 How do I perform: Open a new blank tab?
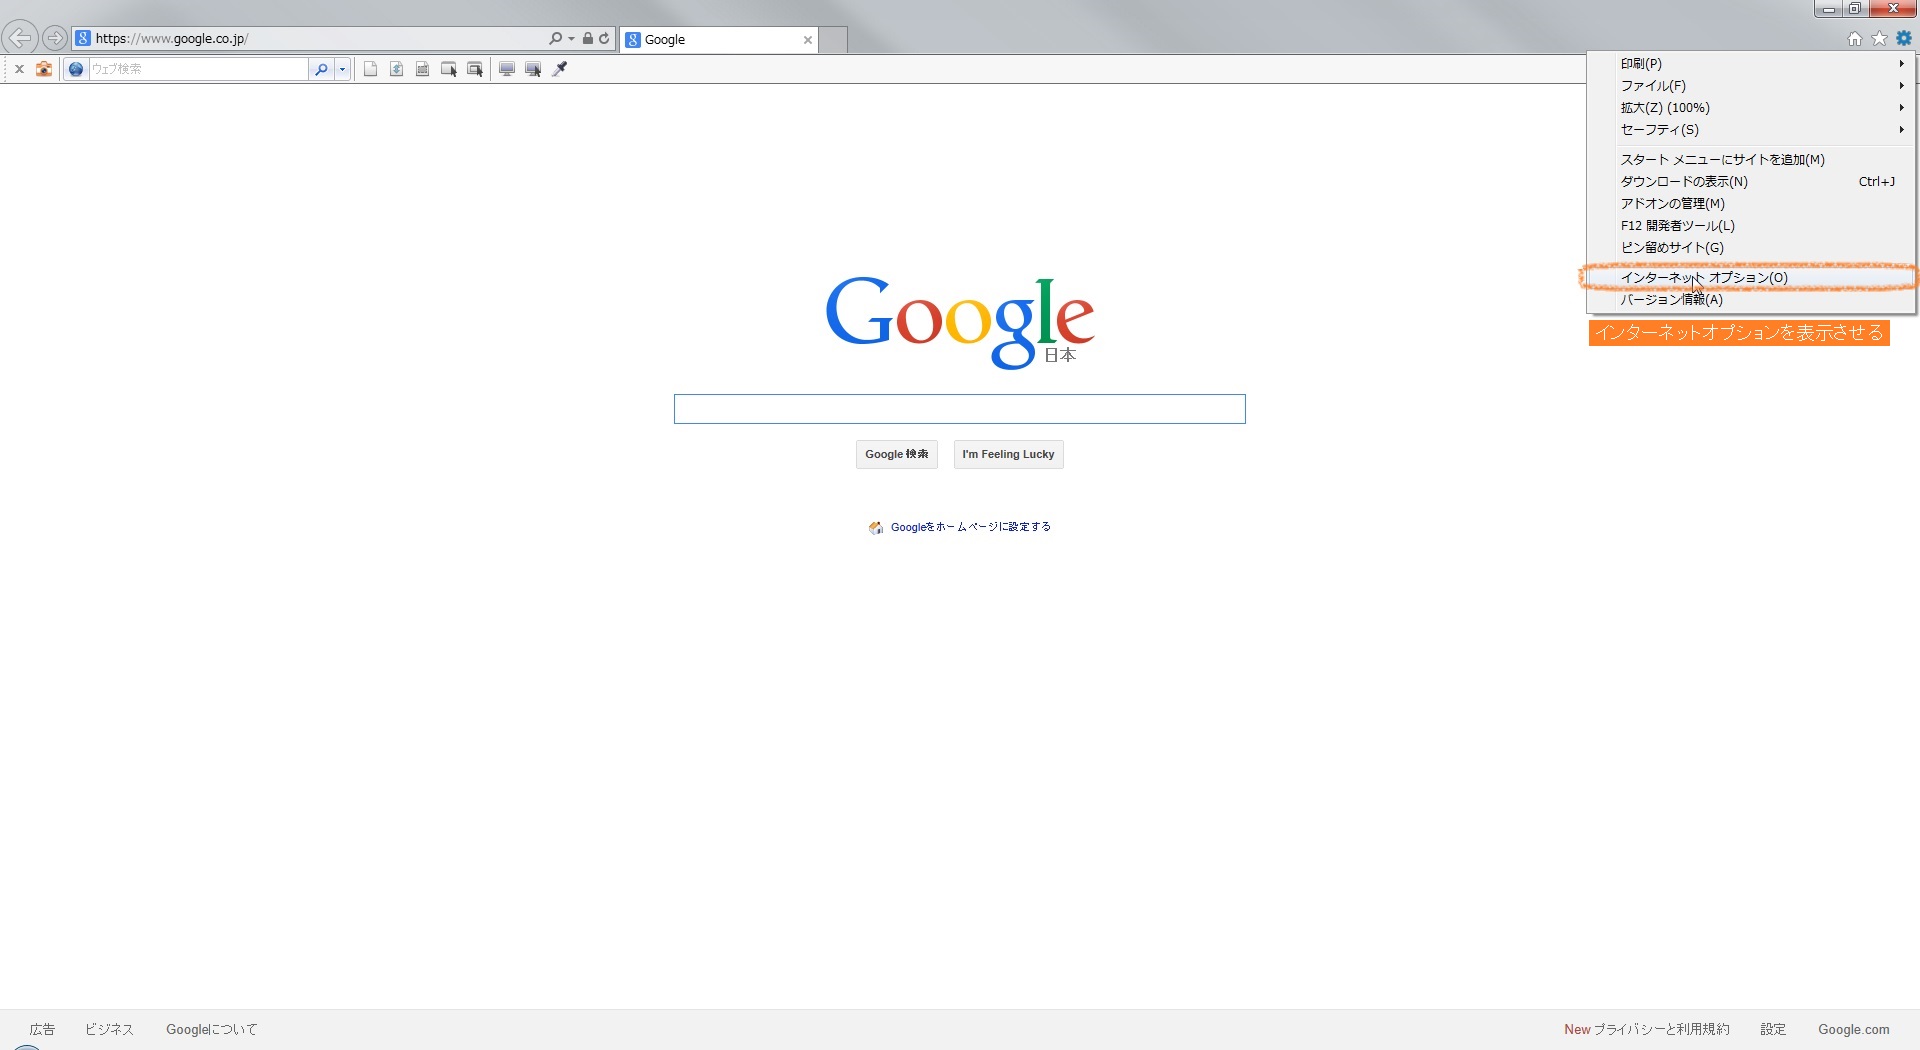[833, 40]
